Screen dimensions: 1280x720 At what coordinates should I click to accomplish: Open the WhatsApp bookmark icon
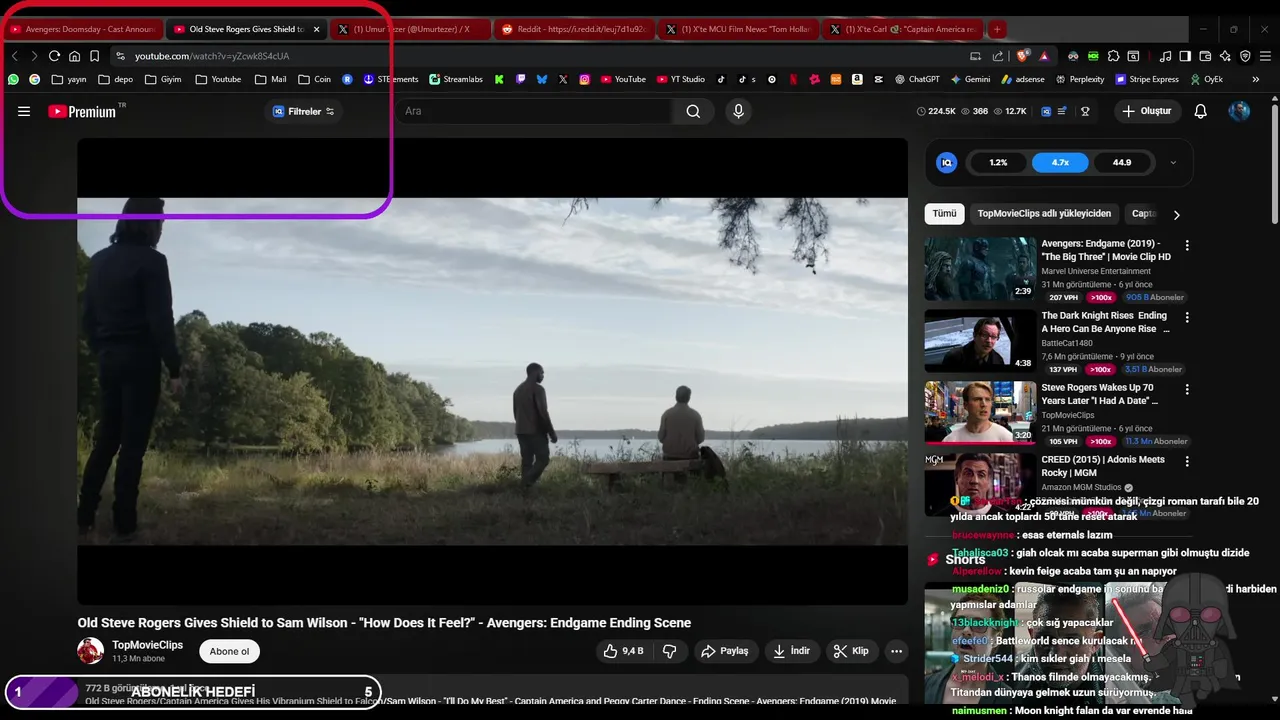[14, 79]
